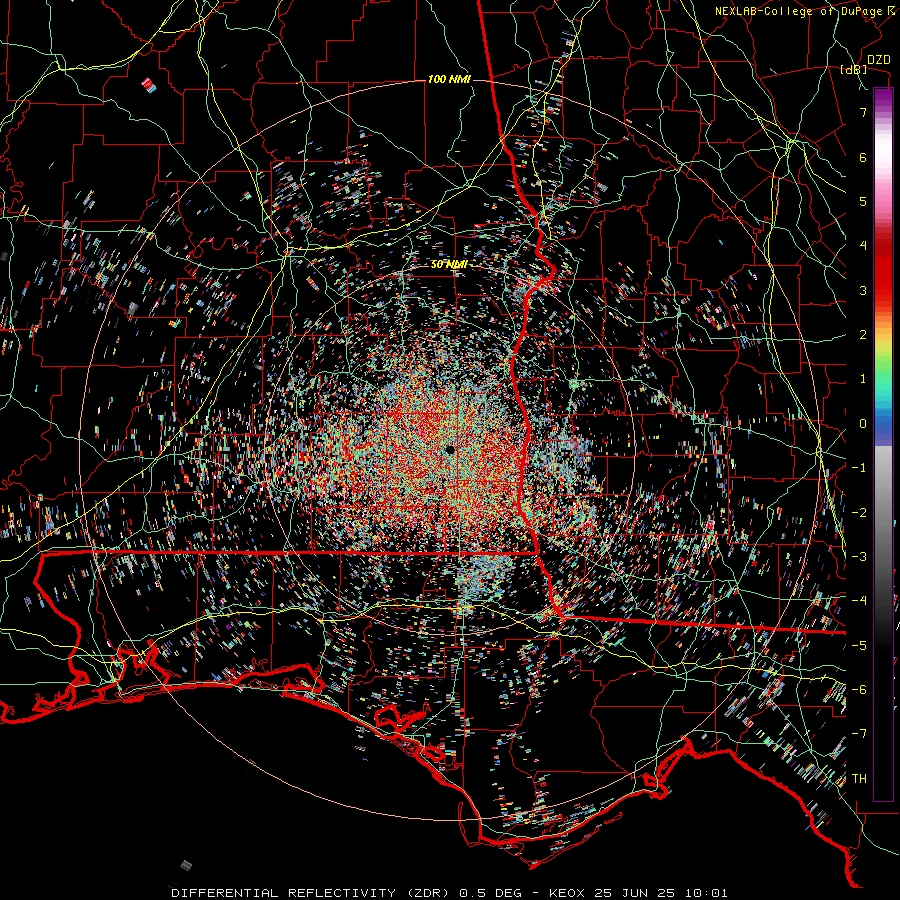Image resolution: width=900 pixels, height=900 pixels.
Task: Click the 6 value on the dB scale
Action: (863, 157)
